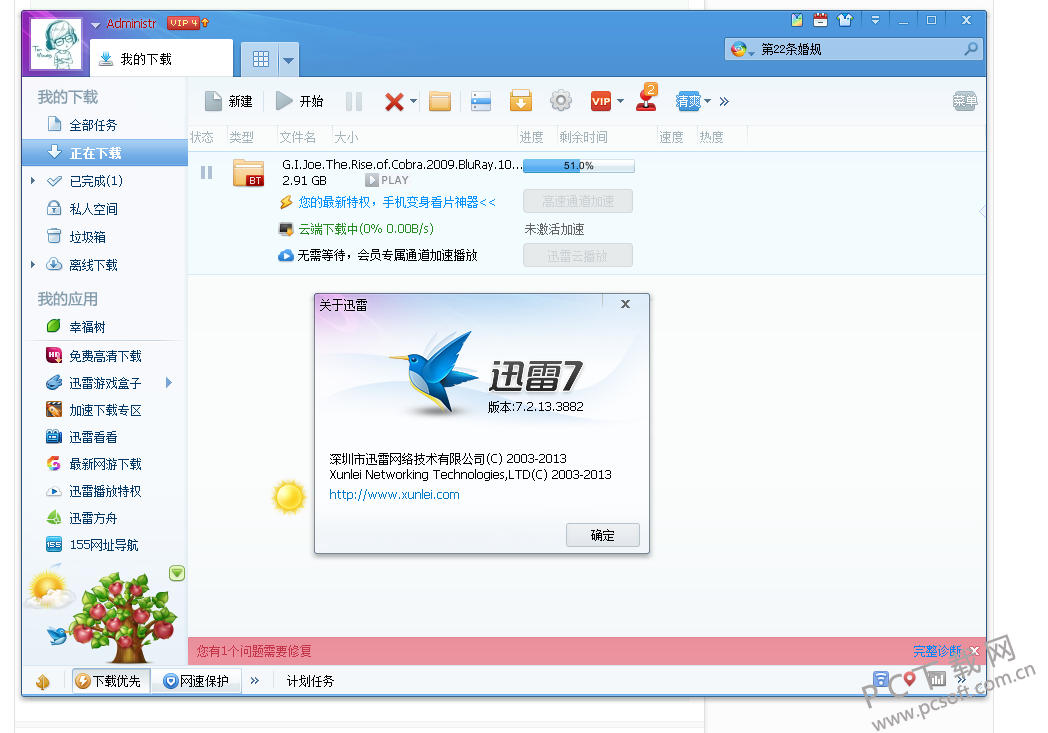1048x733 pixels.
Task: Click the 迅雷云播放 button
Action: pos(578,255)
